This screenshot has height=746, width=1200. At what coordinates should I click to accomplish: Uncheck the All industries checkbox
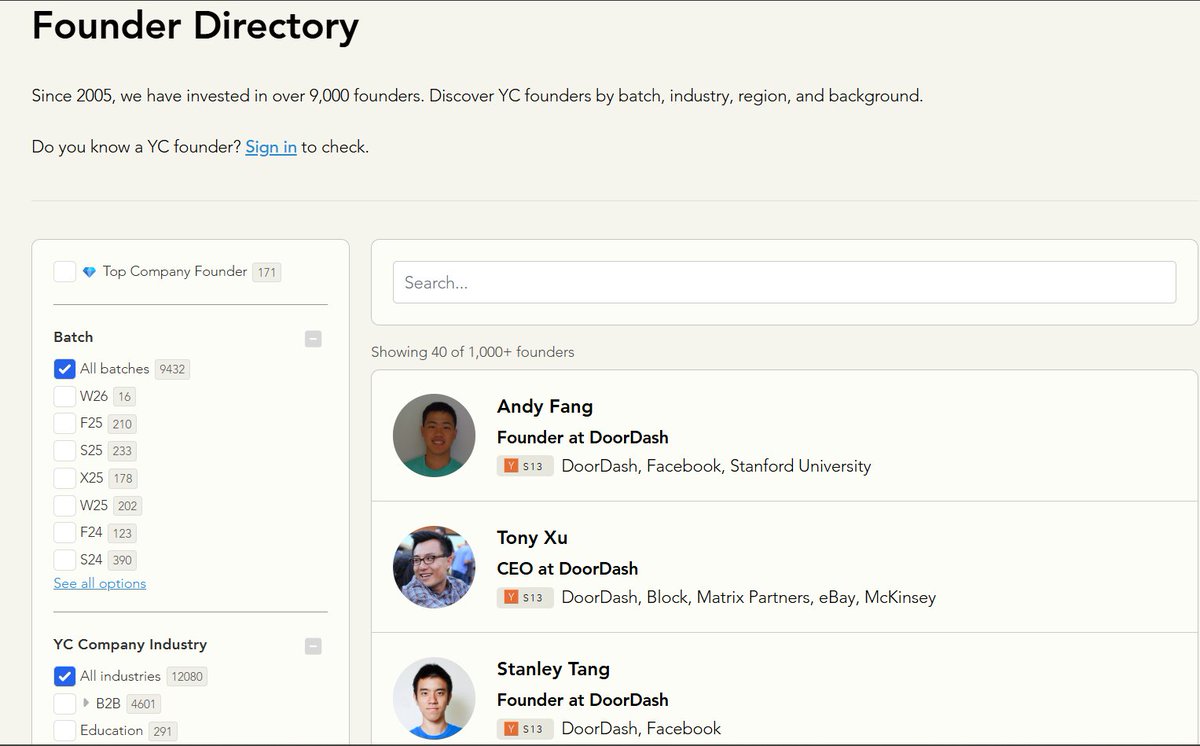(x=65, y=676)
